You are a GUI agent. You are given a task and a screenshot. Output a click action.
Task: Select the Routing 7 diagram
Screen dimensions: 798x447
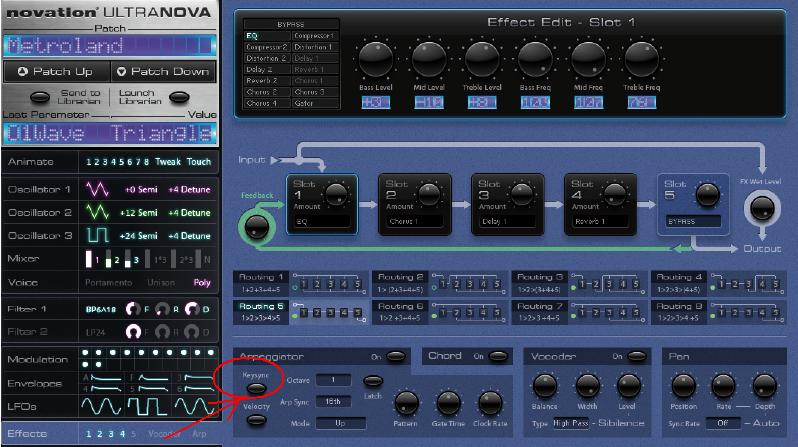pos(608,312)
